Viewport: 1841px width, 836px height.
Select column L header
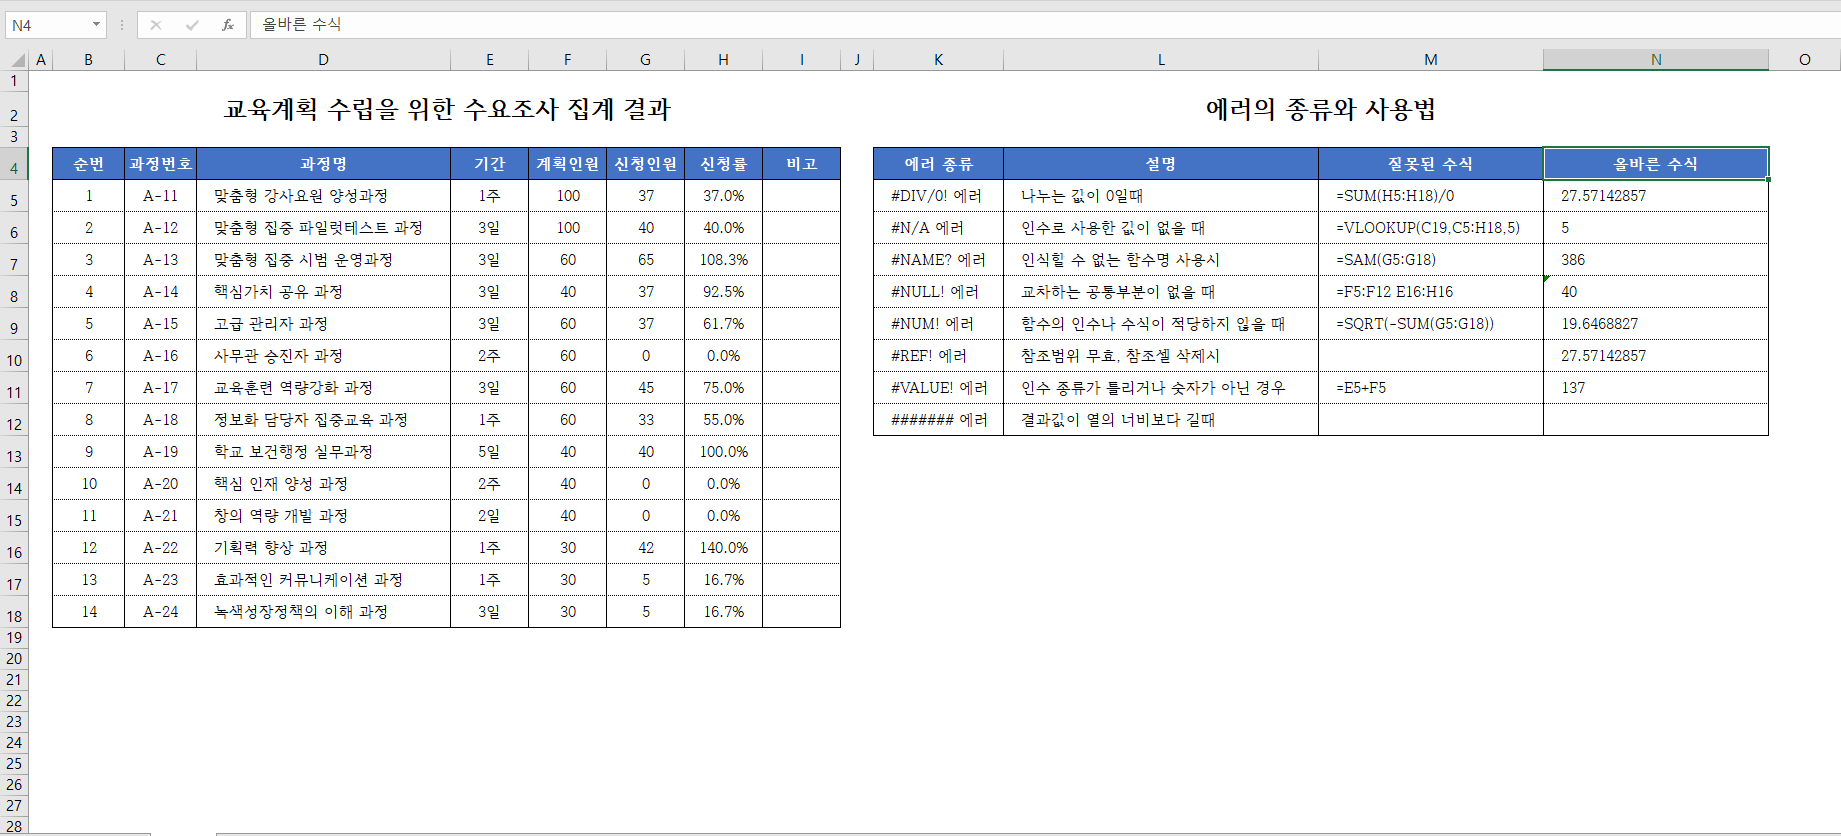tap(1161, 60)
